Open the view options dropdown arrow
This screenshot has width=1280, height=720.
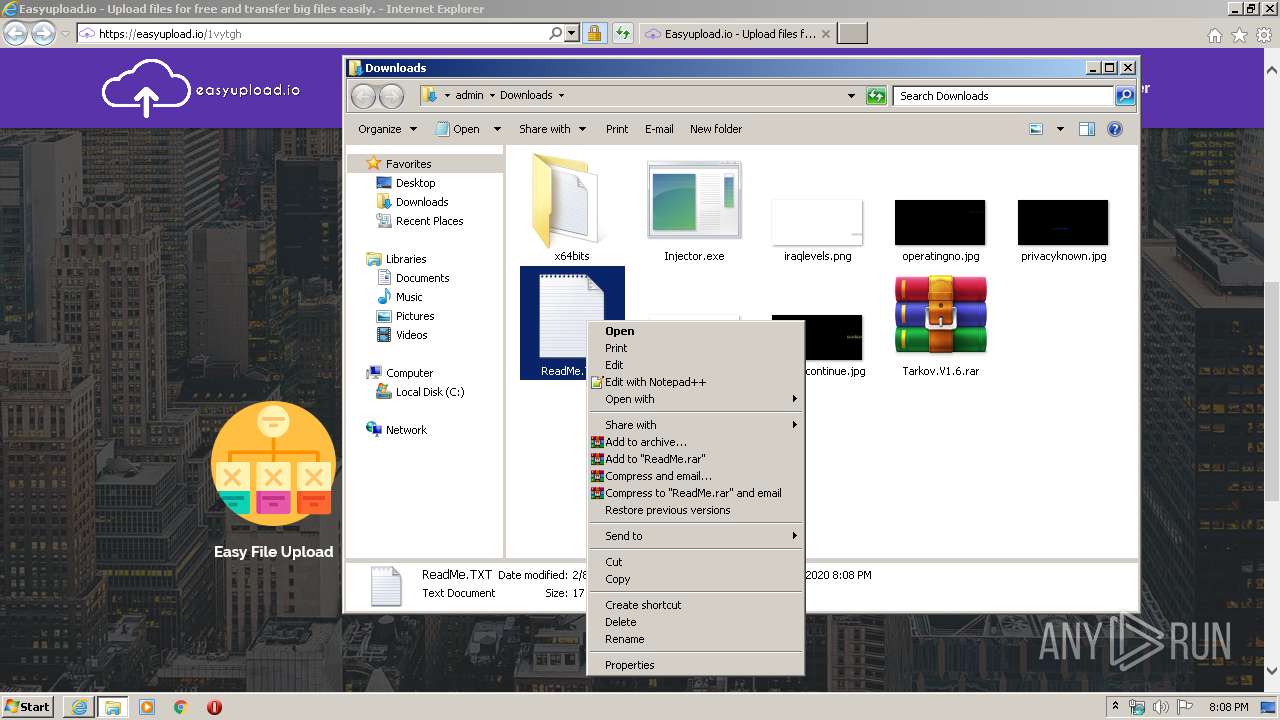[x=1060, y=129]
